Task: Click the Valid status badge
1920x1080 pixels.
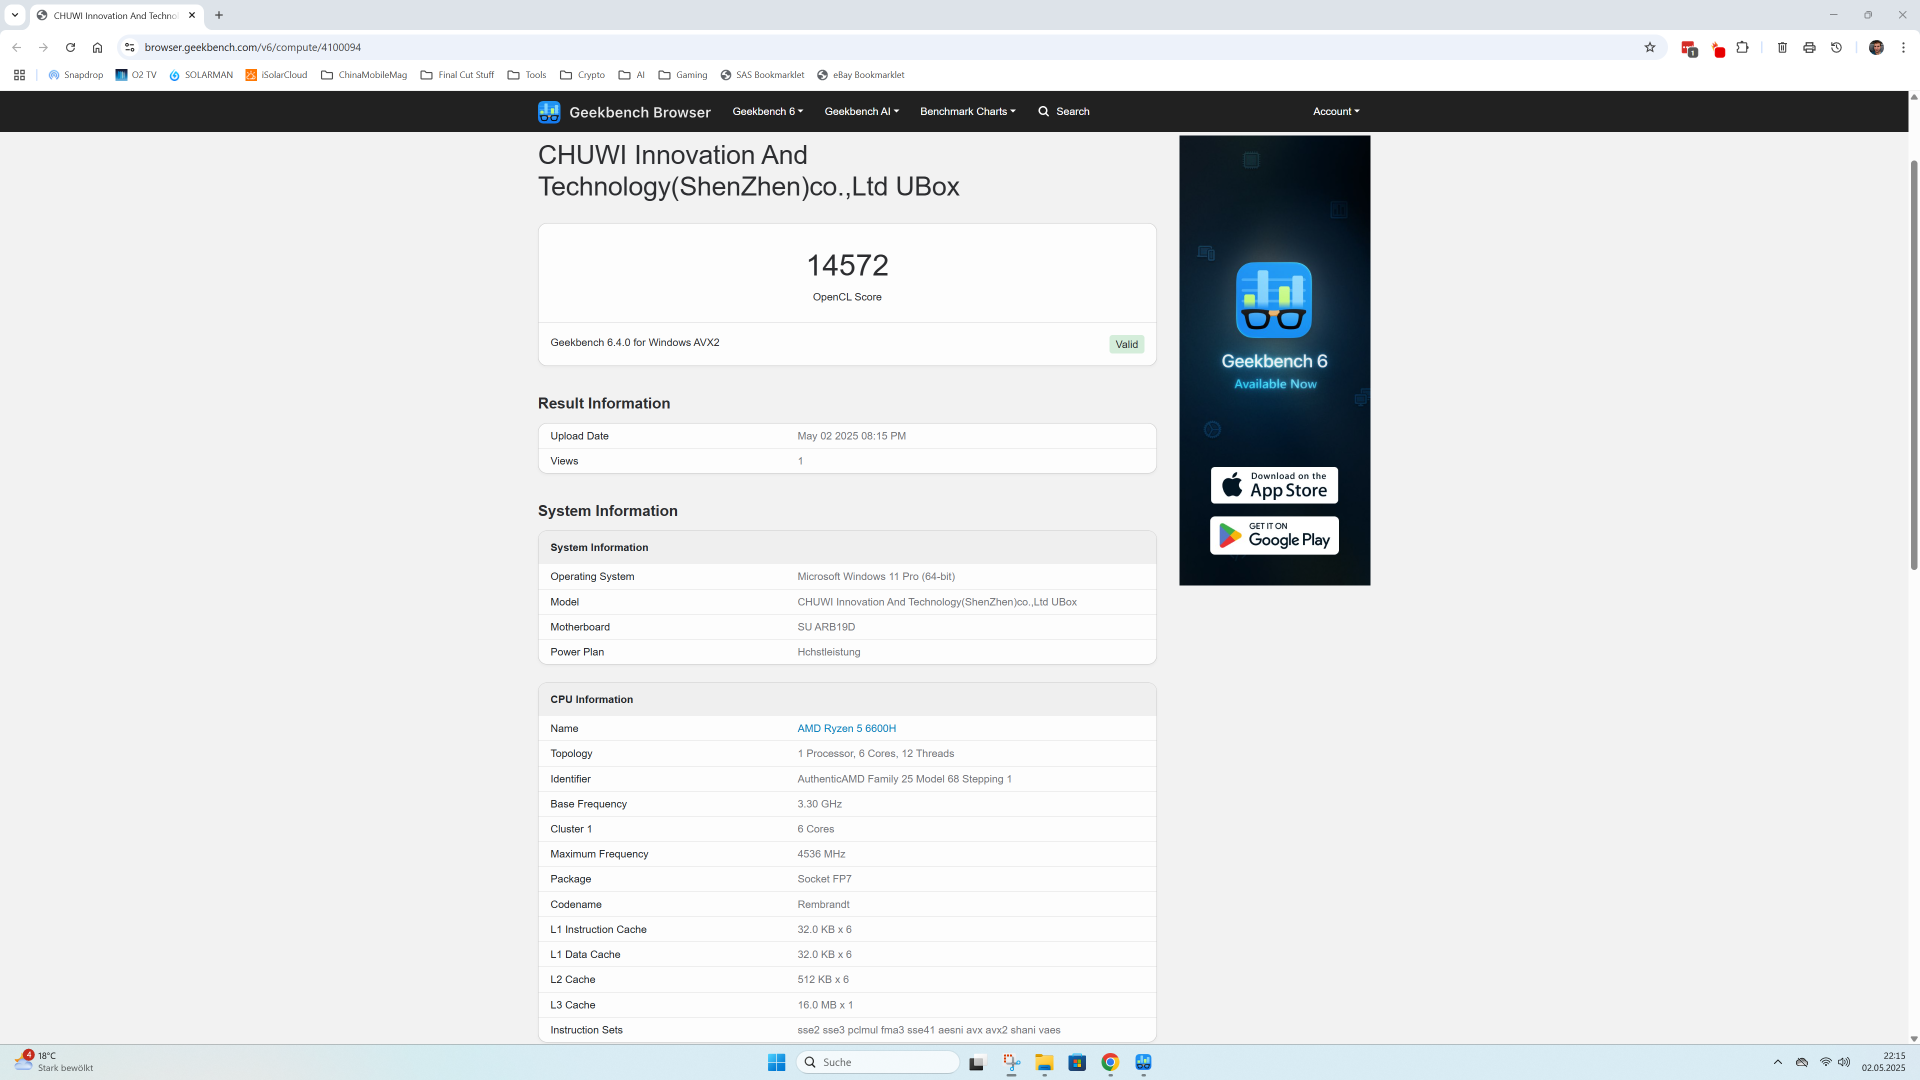Action: click(x=1127, y=344)
